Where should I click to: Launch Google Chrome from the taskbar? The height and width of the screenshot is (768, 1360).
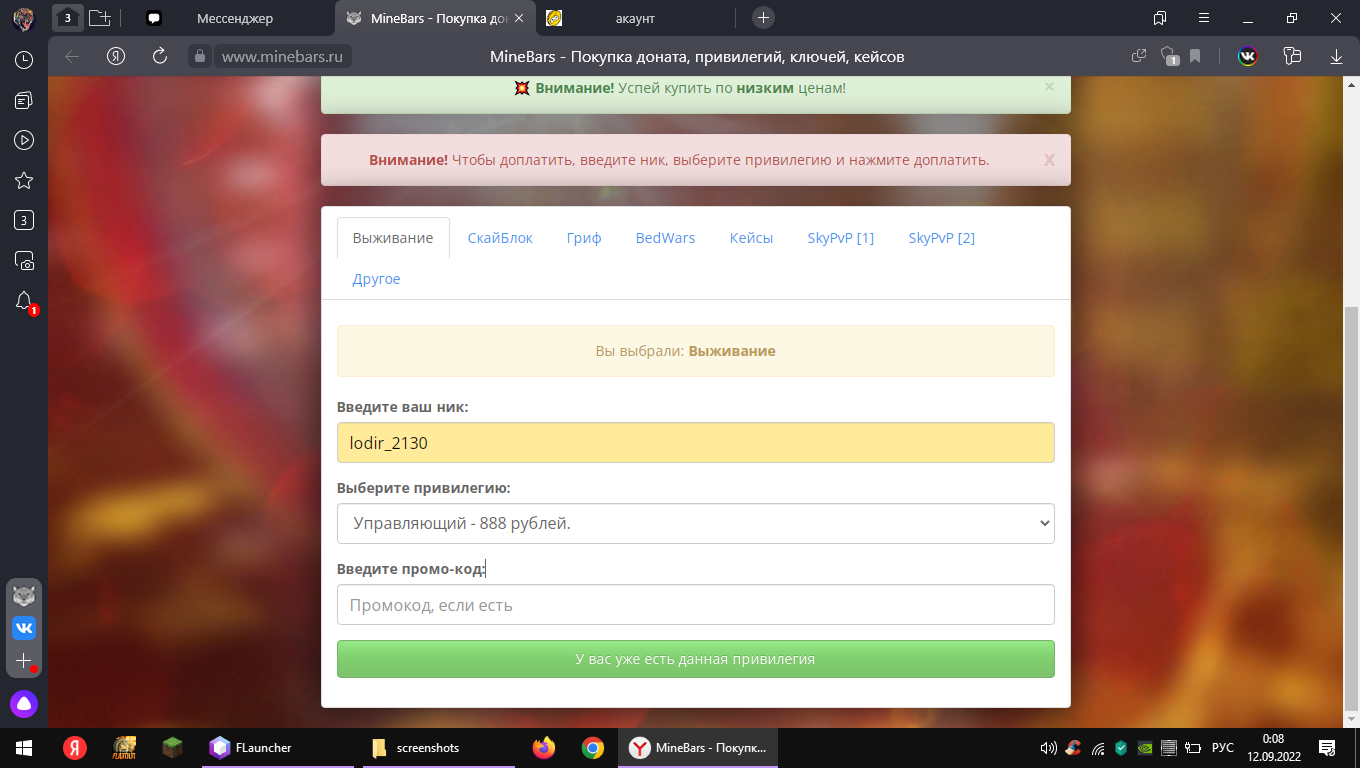coord(593,748)
